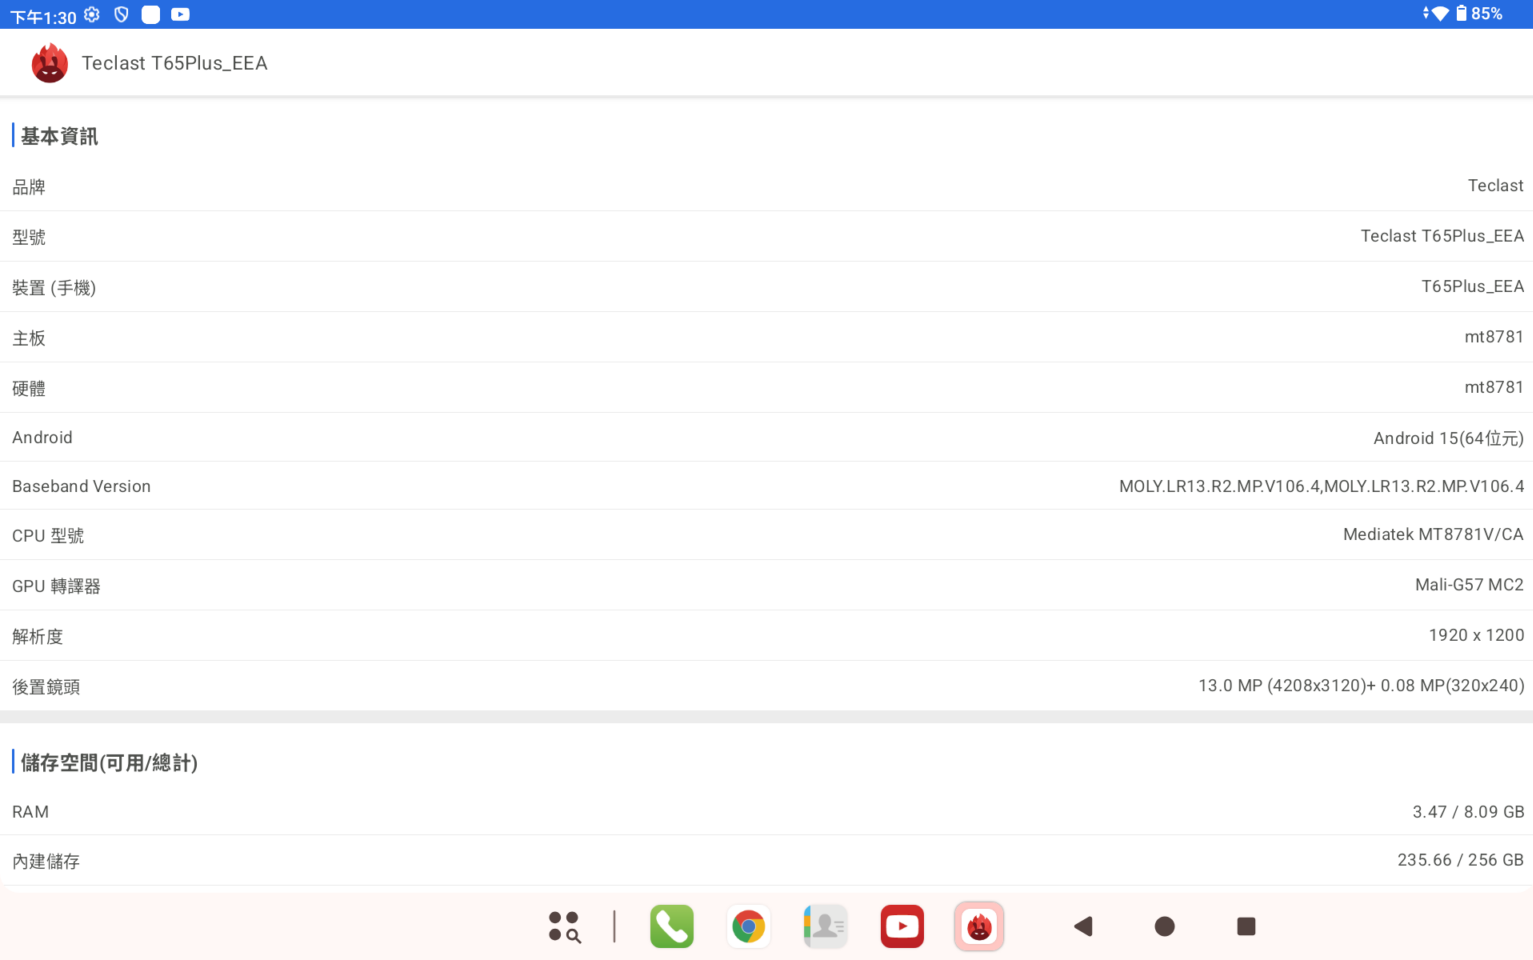The image size is (1533, 960).
Task: Select the 解析度 value 1920 x 1200
Action: (1476, 635)
